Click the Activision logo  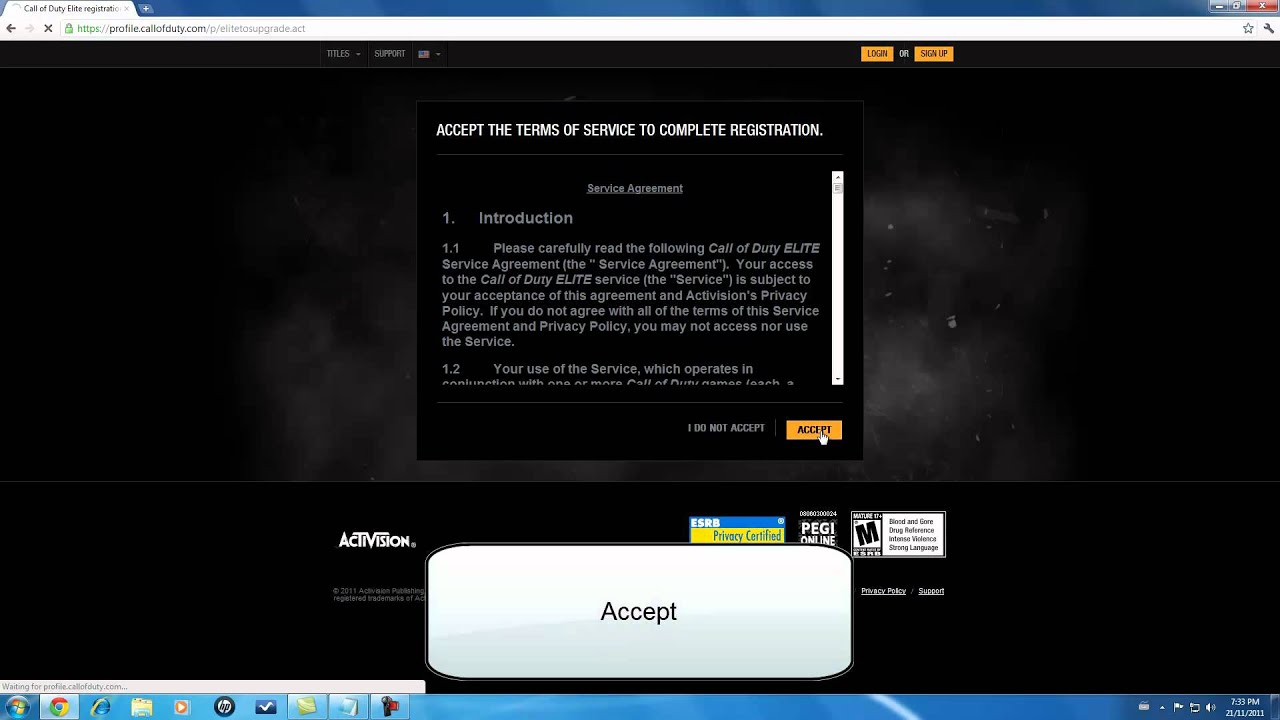tap(377, 540)
